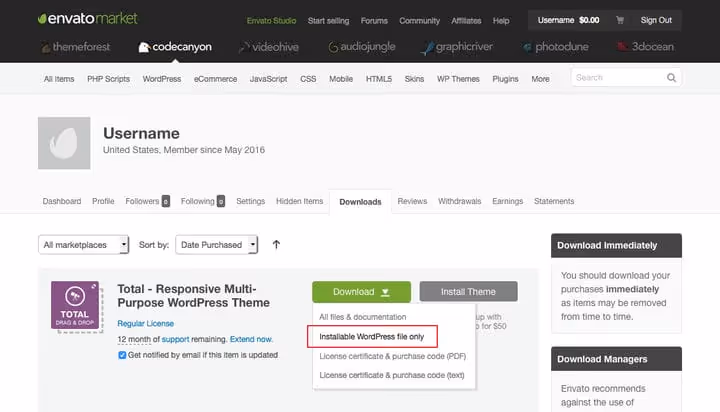The width and height of the screenshot is (720, 412).
Task: Choose All files & documentation option
Action: click(x=363, y=317)
